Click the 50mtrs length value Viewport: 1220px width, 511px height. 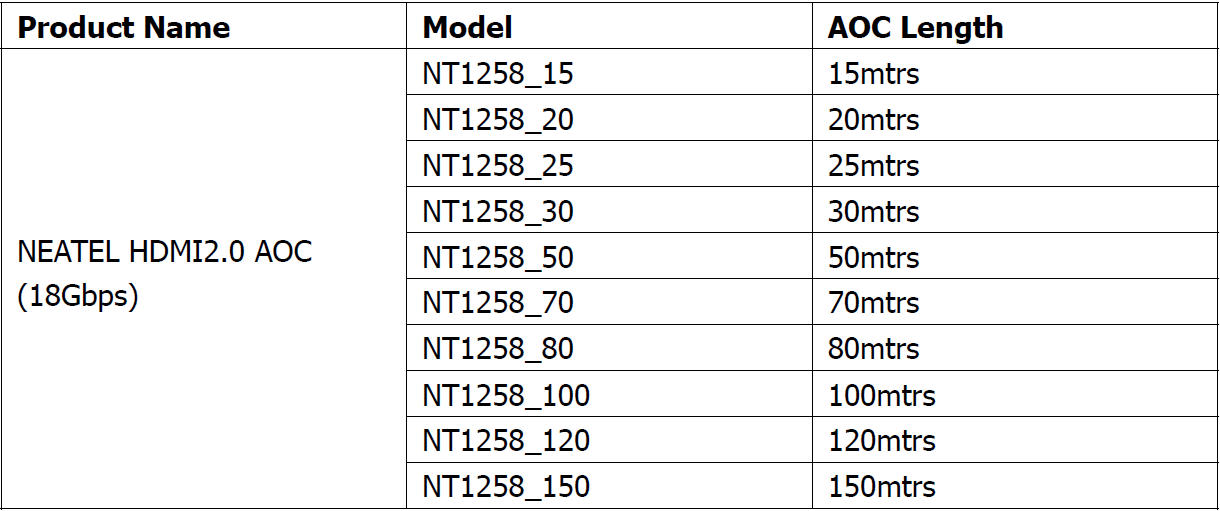coord(873,258)
